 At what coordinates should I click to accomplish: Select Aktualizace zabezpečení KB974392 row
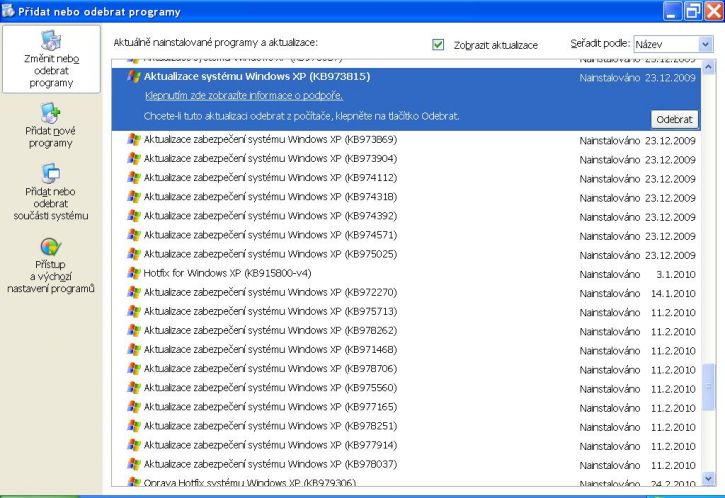click(406, 216)
